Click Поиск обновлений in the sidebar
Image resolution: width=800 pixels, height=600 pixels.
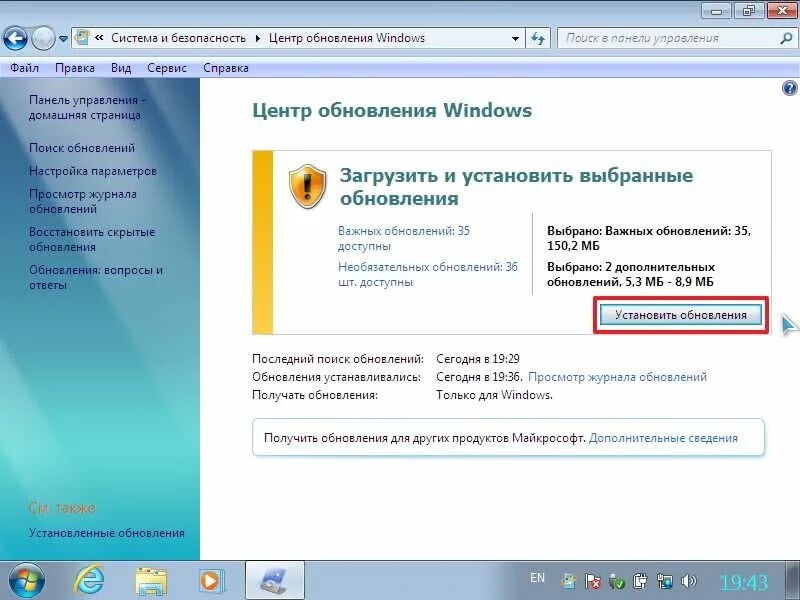pos(82,148)
